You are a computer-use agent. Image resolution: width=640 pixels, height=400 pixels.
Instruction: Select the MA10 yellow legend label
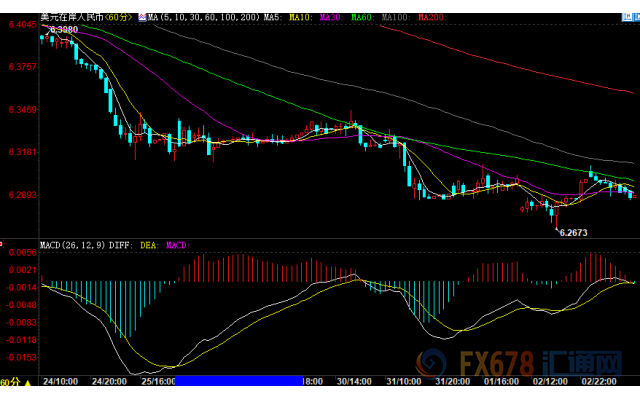click(301, 17)
